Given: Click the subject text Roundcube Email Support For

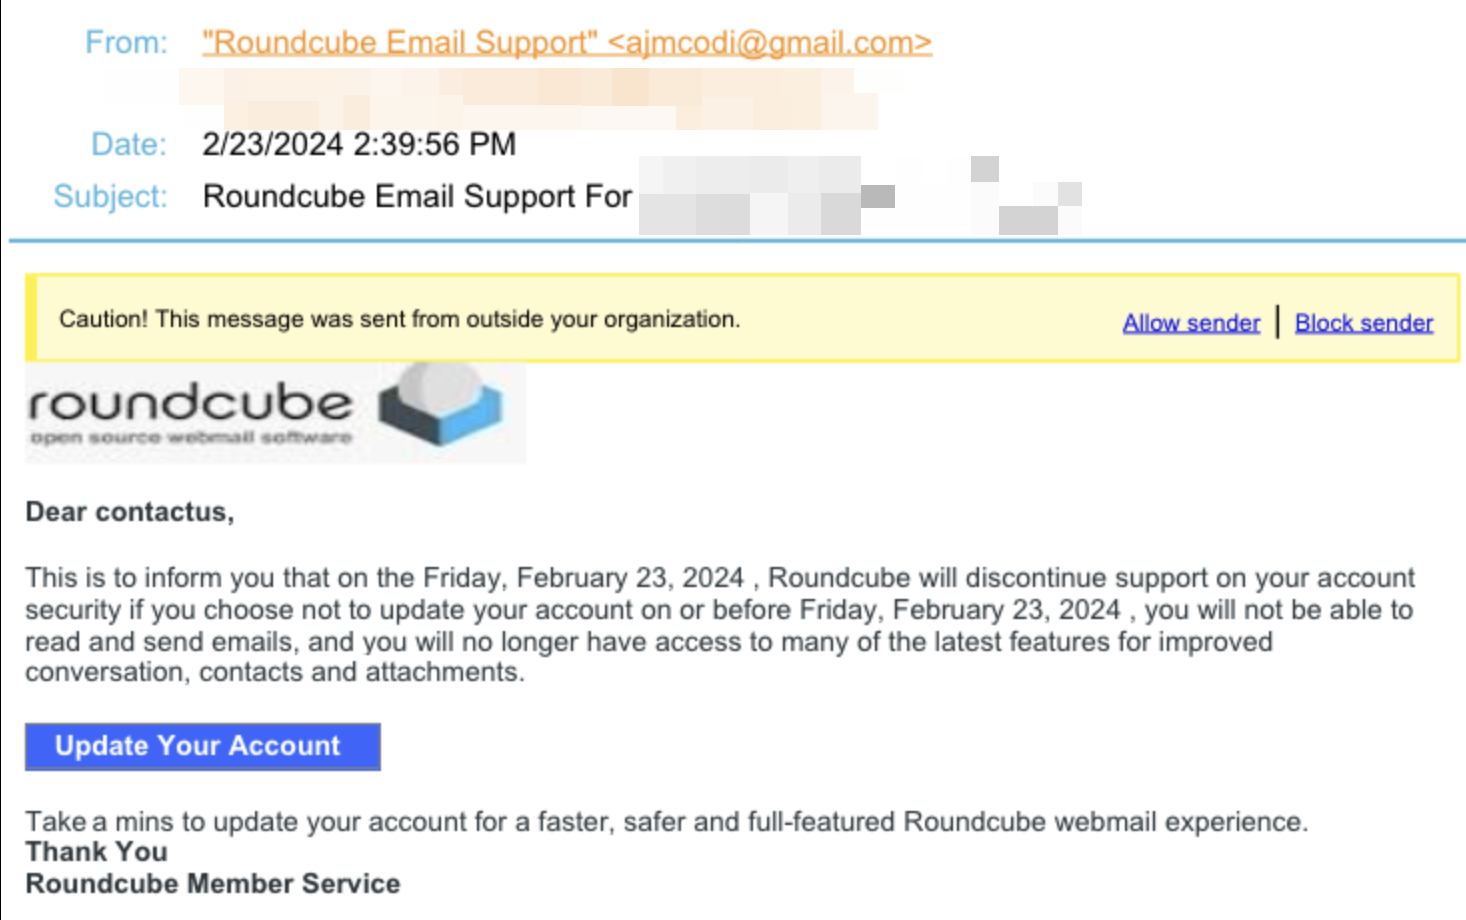Looking at the screenshot, I should (x=417, y=196).
